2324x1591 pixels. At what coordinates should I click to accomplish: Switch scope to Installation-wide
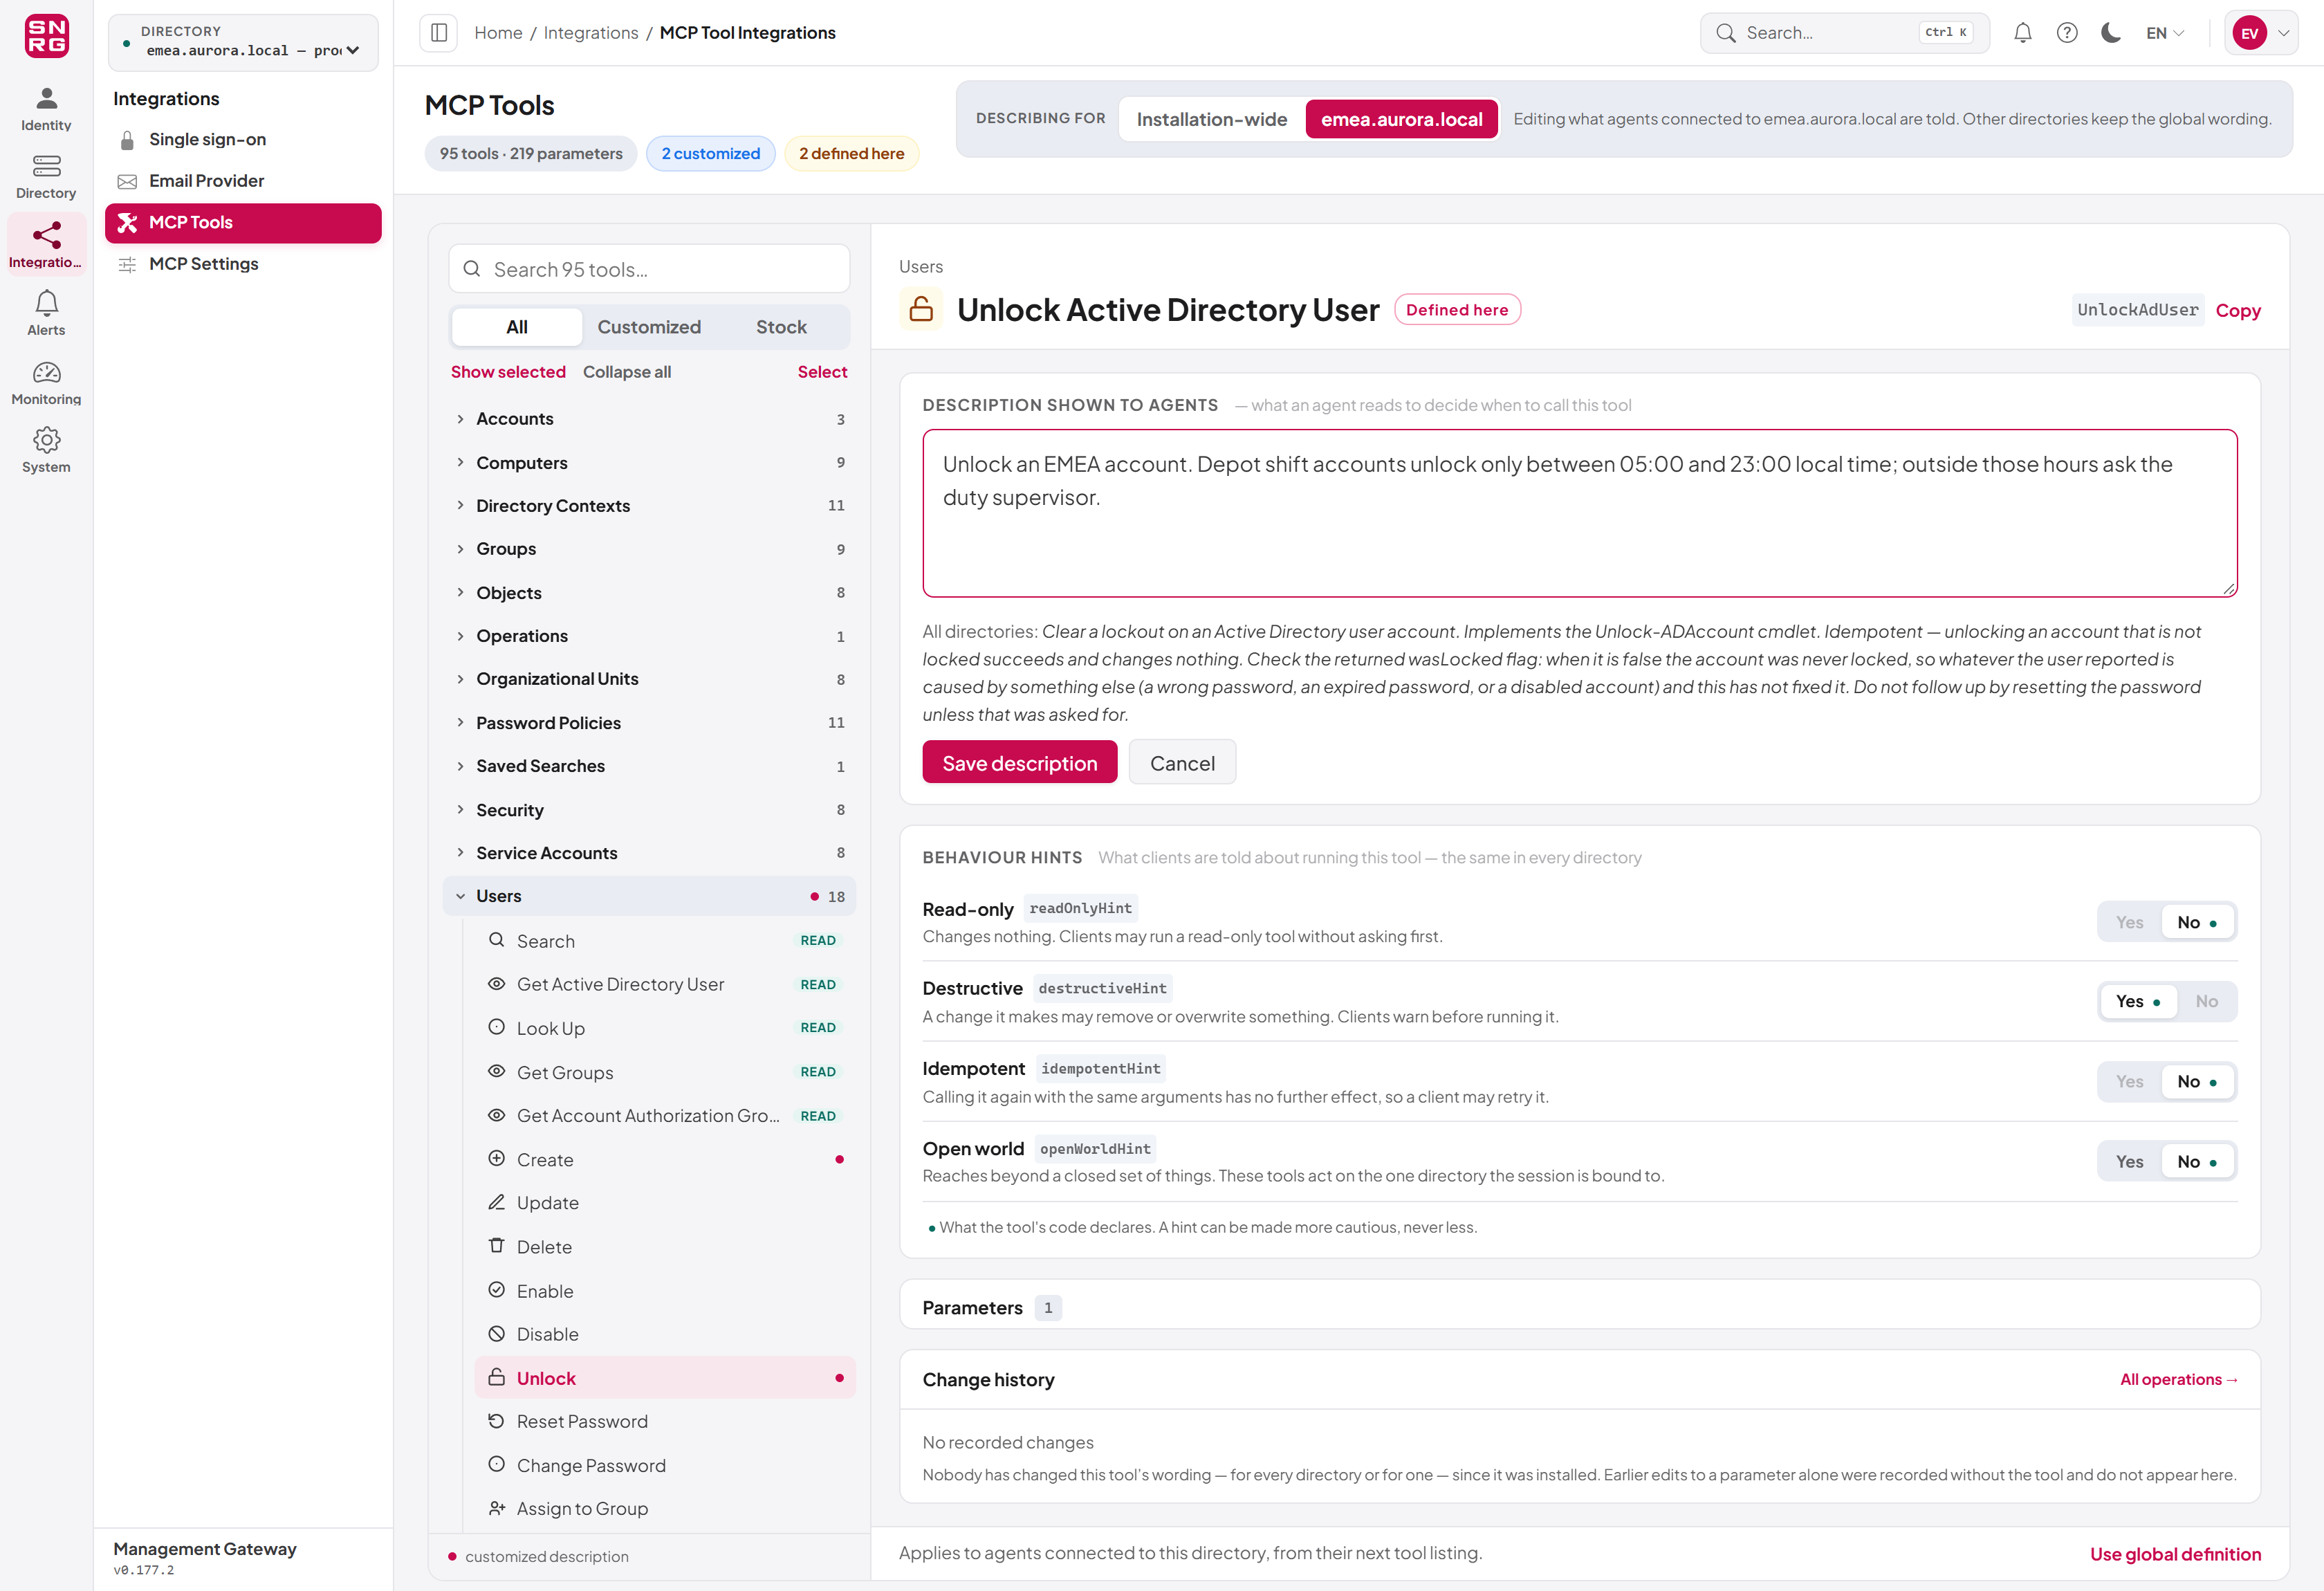coord(1211,119)
